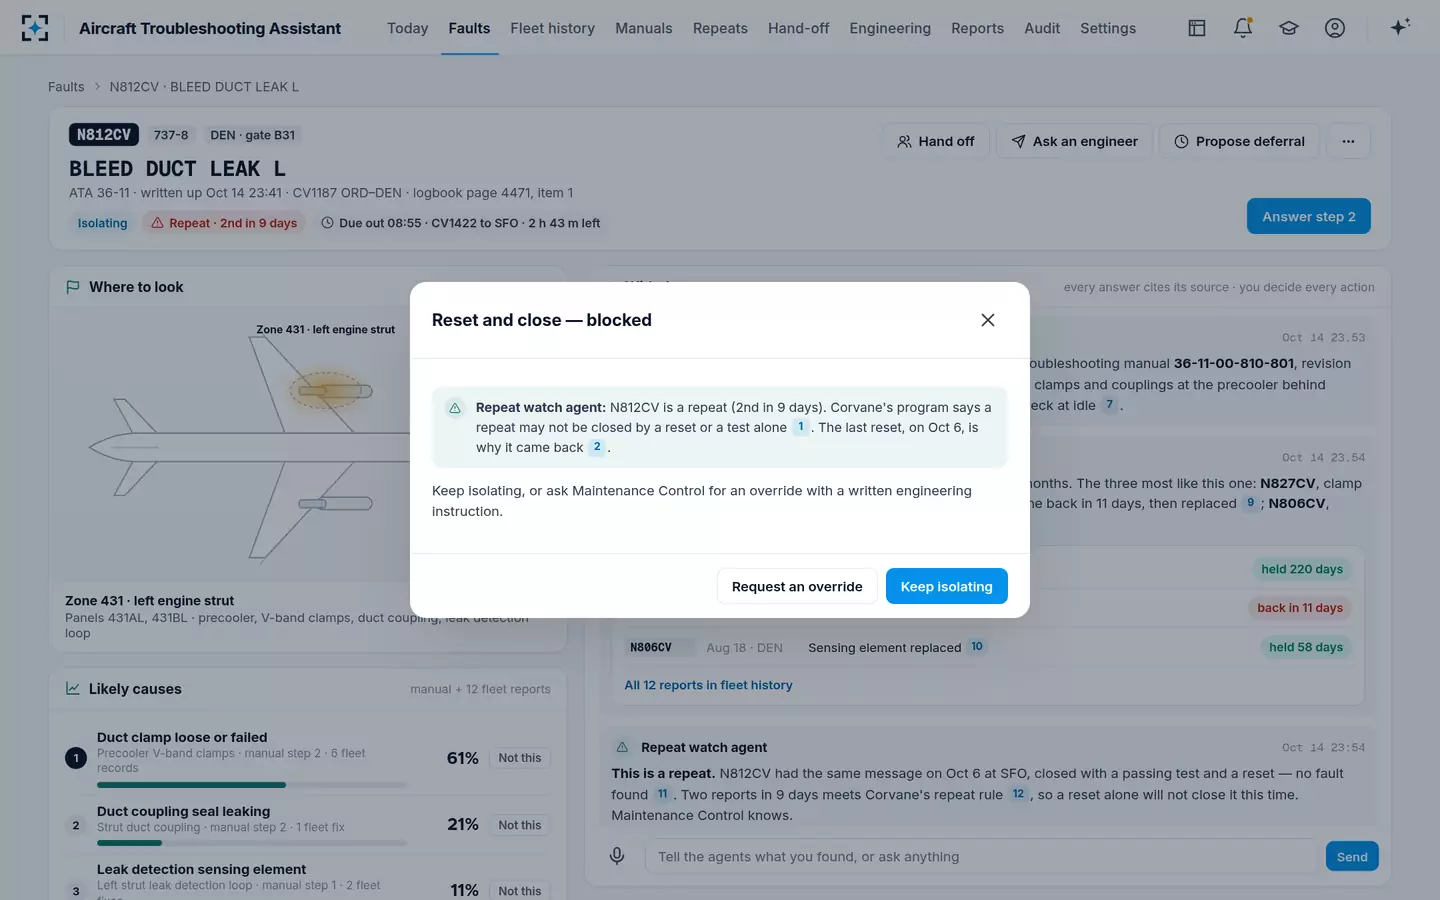Open the notifications bell
Screen dimensions: 1440x900
pos(1243,28)
